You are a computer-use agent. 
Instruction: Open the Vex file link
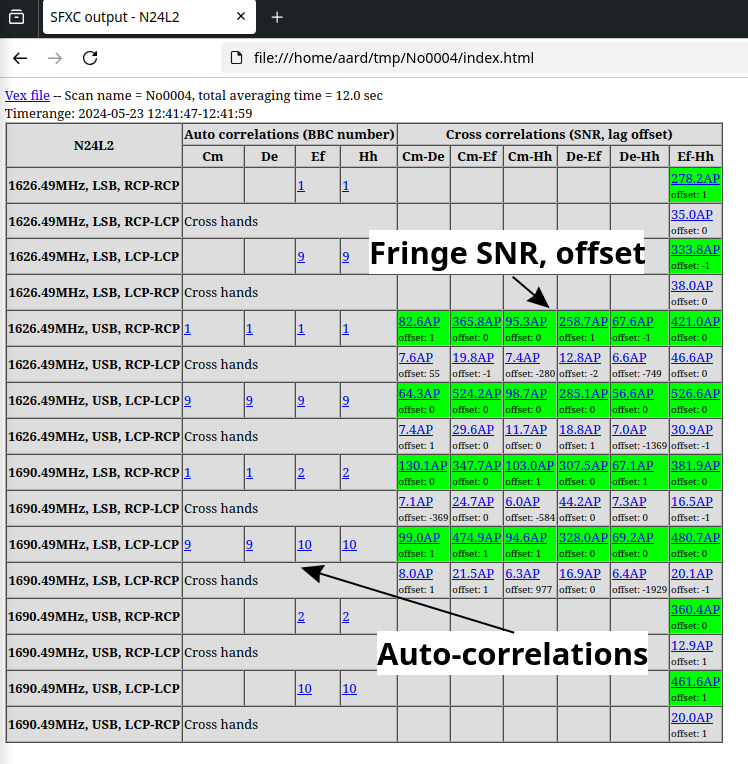coord(27,95)
